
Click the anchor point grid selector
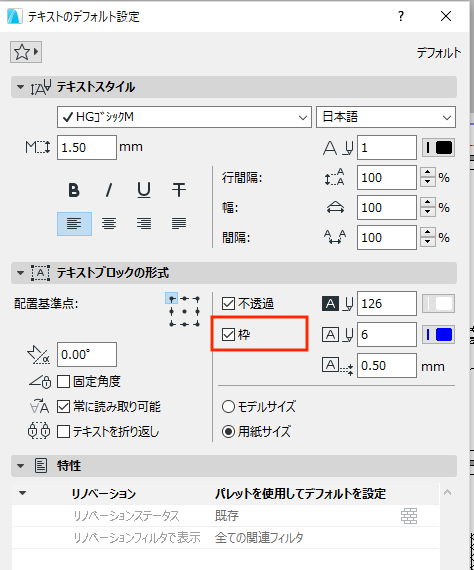point(185,311)
